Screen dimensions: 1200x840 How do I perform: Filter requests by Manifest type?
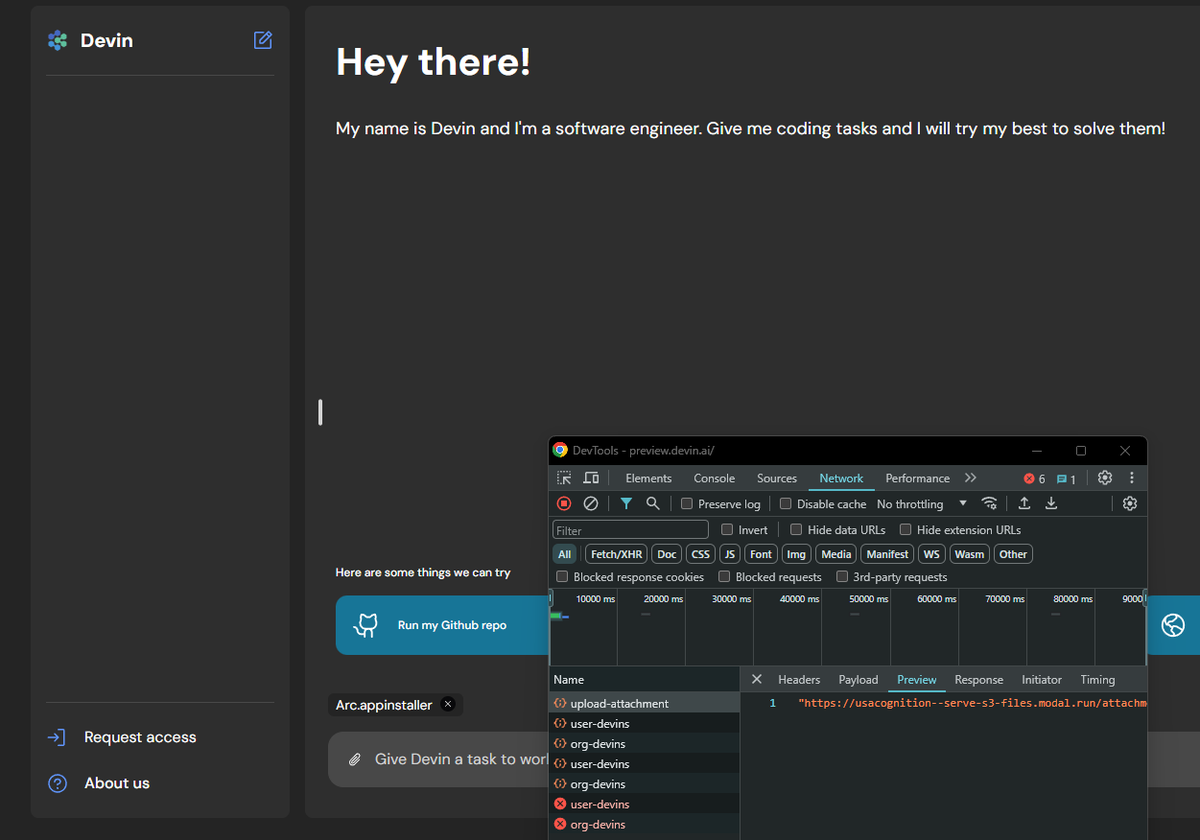[888, 554]
